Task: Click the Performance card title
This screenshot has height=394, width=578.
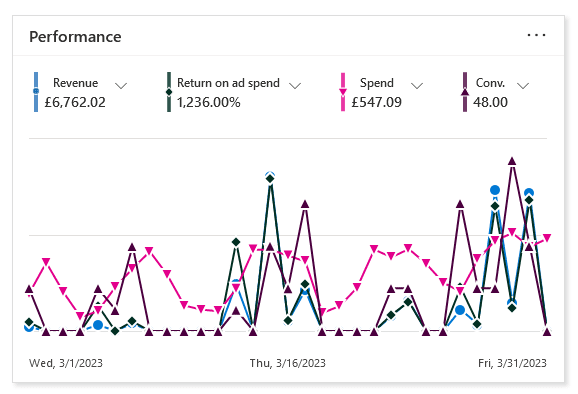Action: tap(75, 37)
